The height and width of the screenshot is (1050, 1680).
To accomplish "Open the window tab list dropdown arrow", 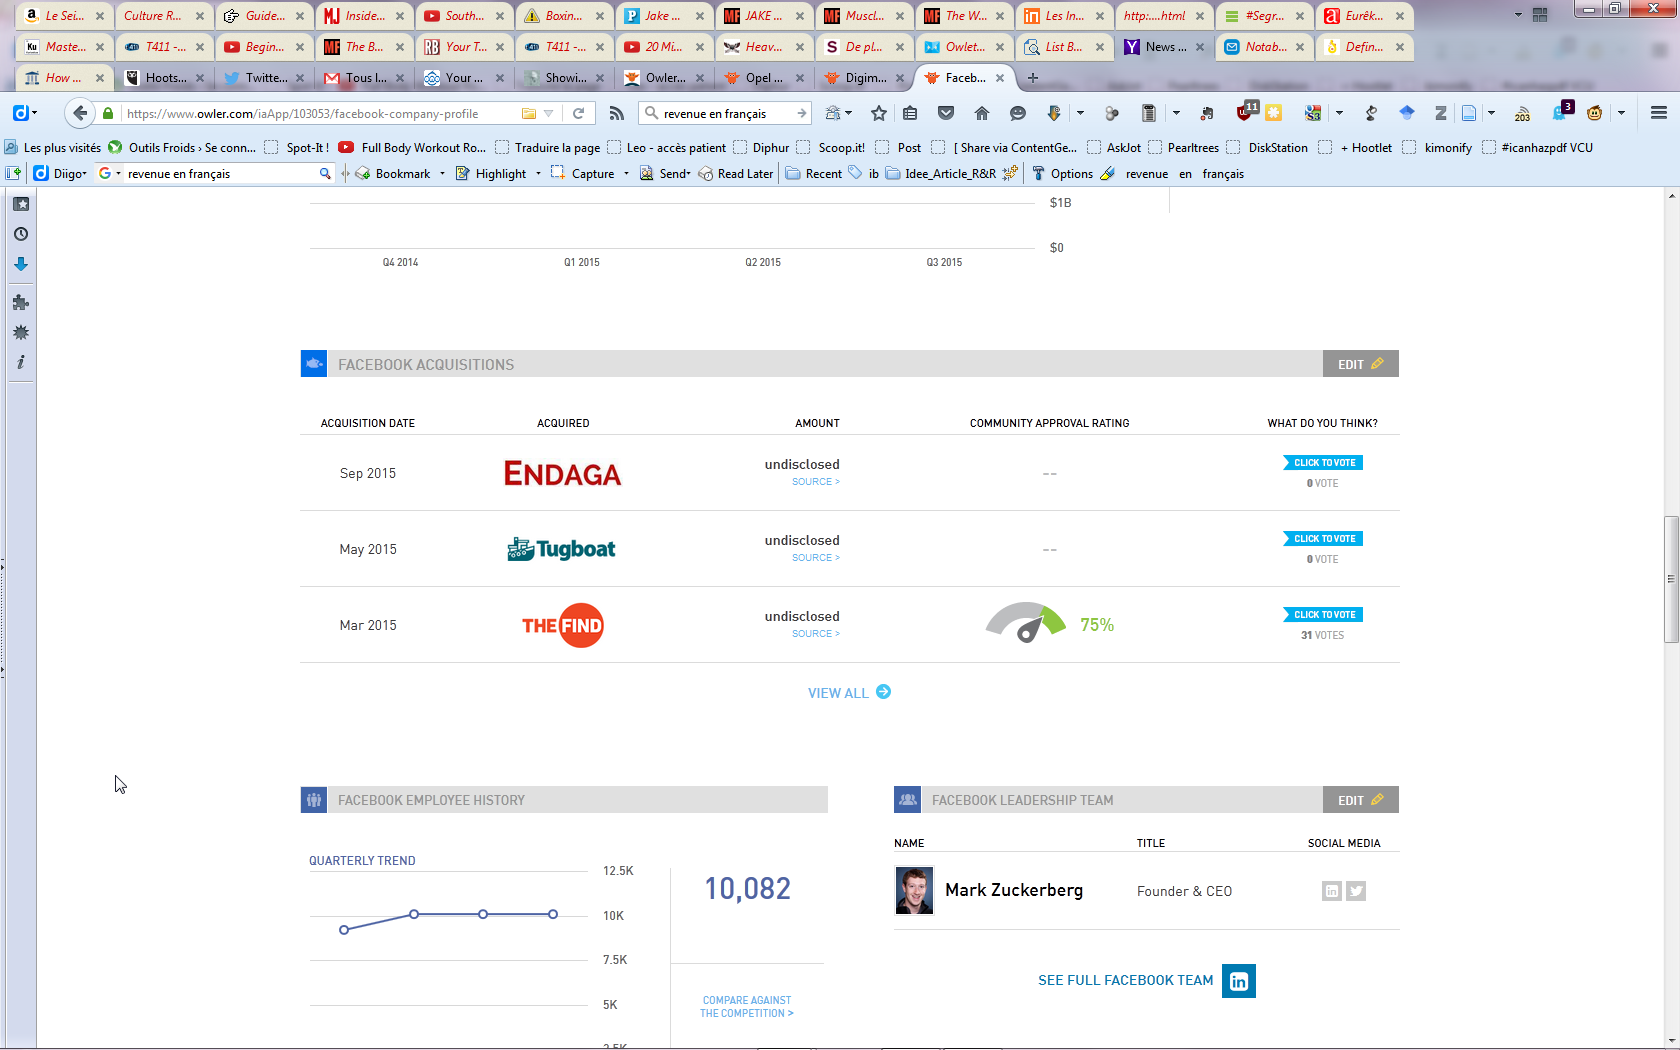I will pyautogui.click(x=1518, y=15).
